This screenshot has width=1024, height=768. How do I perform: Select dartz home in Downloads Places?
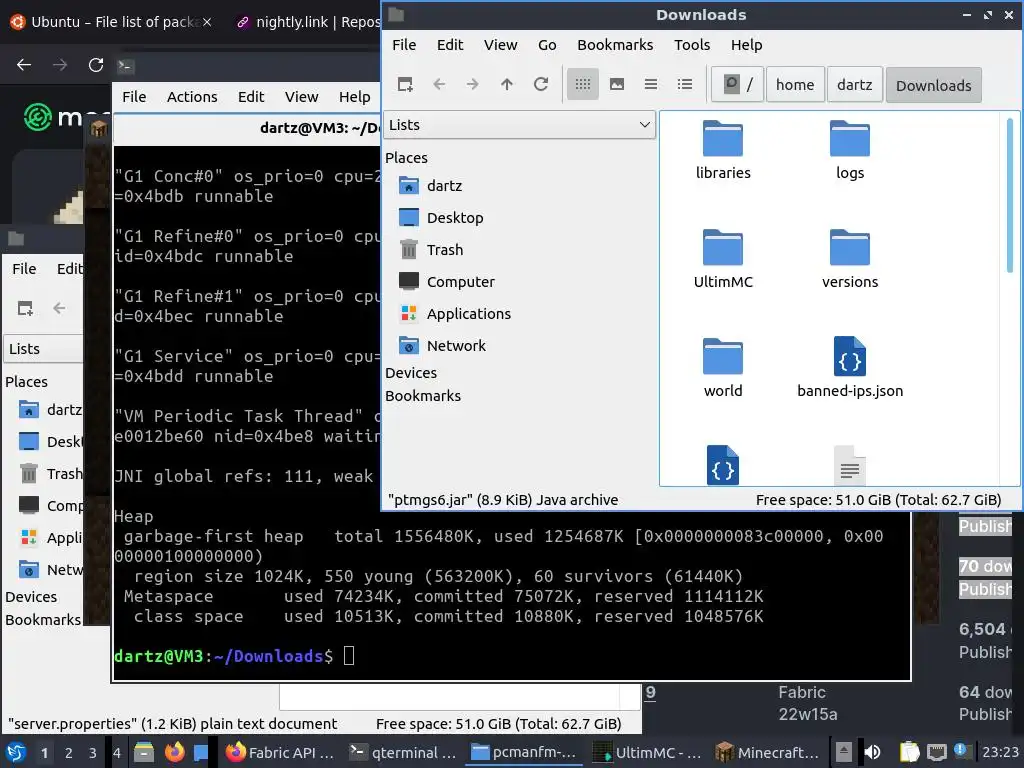(x=431, y=185)
